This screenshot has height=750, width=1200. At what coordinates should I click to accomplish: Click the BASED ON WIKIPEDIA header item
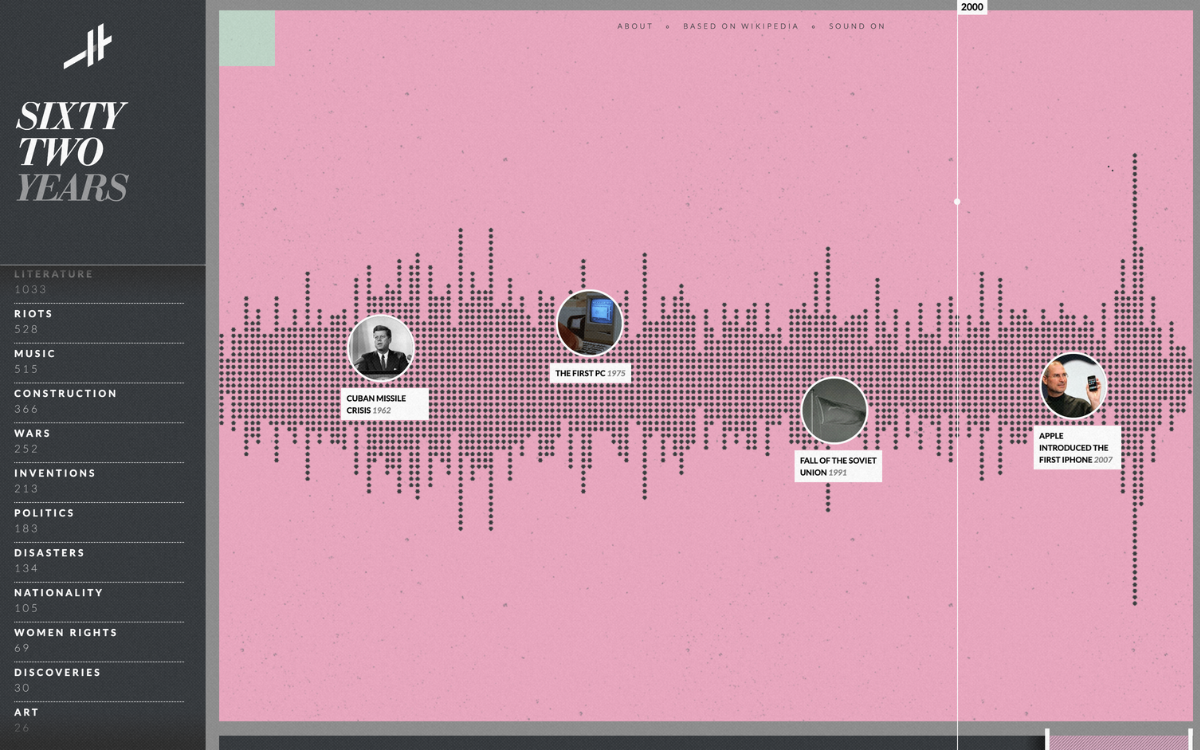[x=741, y=26]
